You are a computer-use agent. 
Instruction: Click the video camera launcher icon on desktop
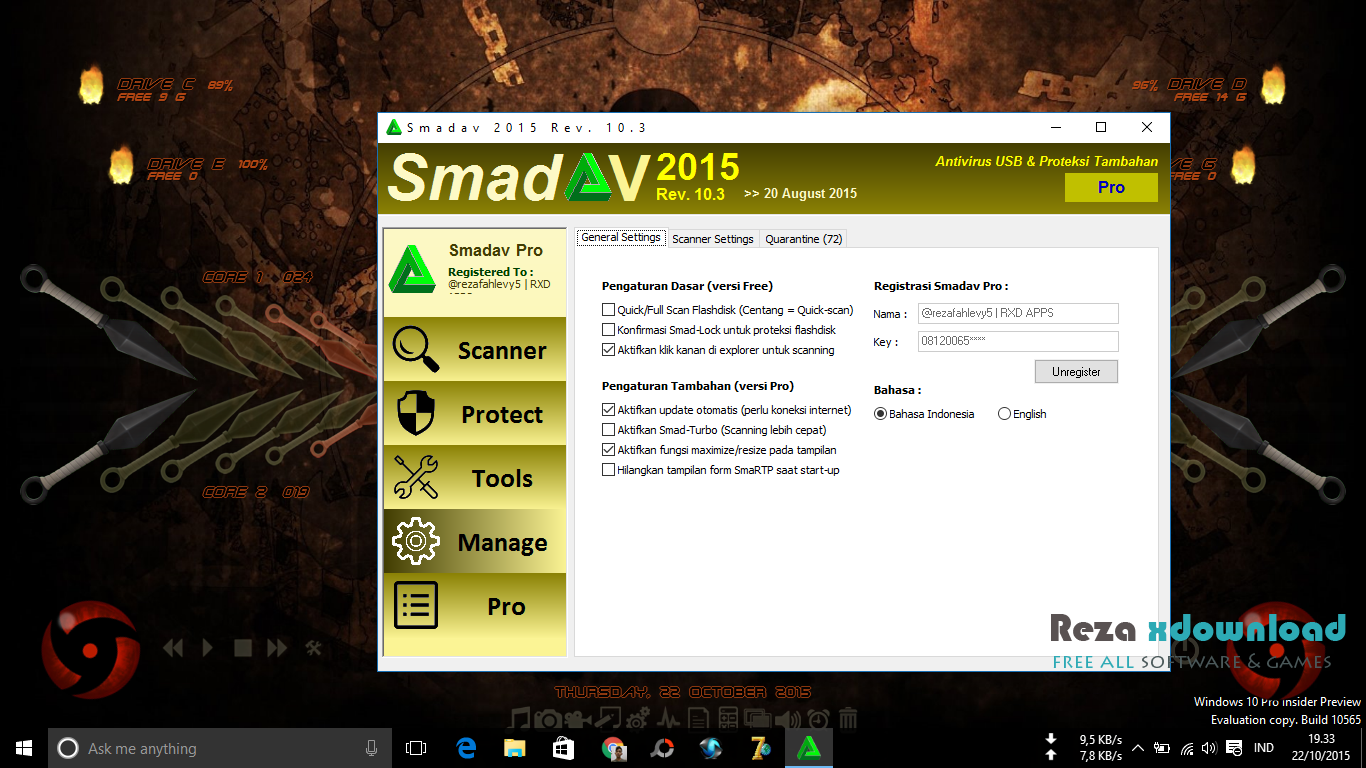tap(577, 718)
